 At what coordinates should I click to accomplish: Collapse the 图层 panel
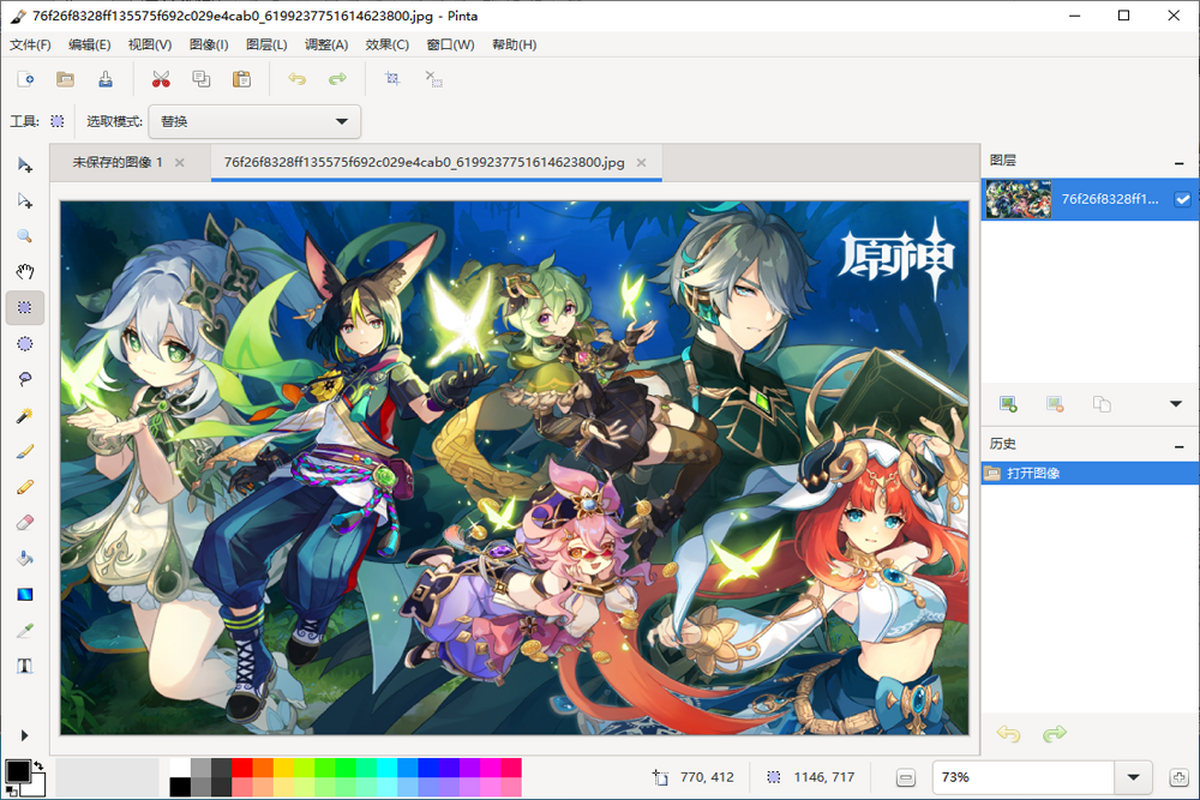pos(1180,161)
